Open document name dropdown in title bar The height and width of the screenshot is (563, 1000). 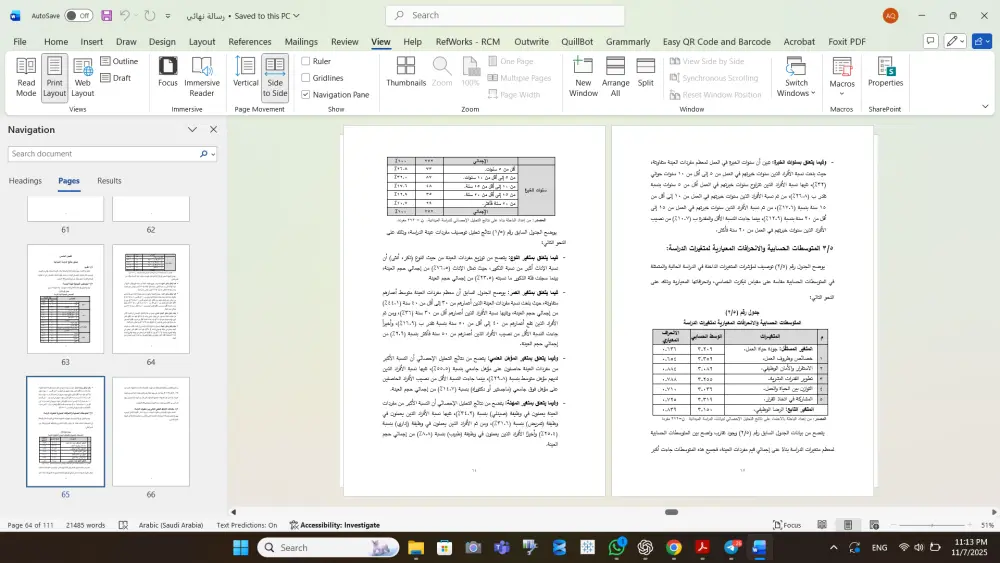[296, 15]
